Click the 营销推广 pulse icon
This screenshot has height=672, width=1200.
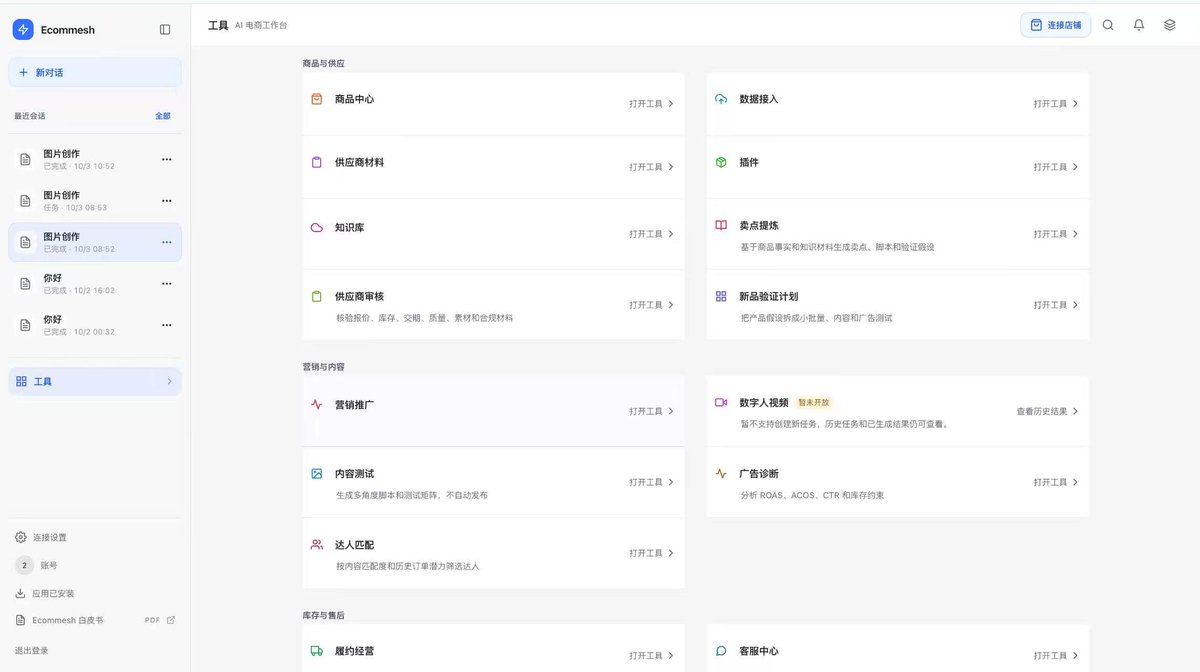click(317, 405)
